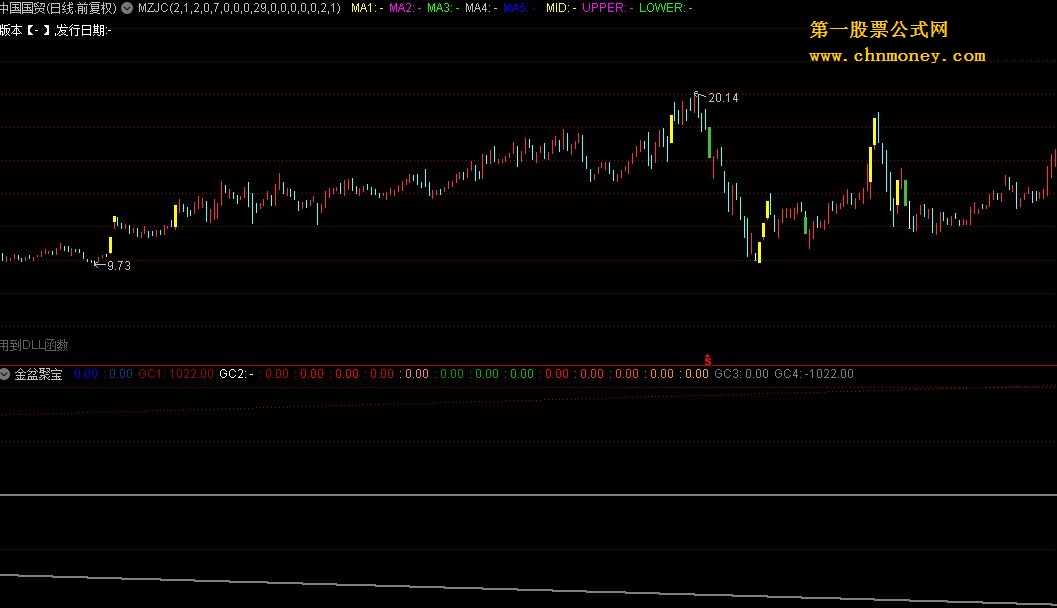Click the 中国国贸(日线,前复权) chart title
The image size is (1057, 608).
click(59, 8)
